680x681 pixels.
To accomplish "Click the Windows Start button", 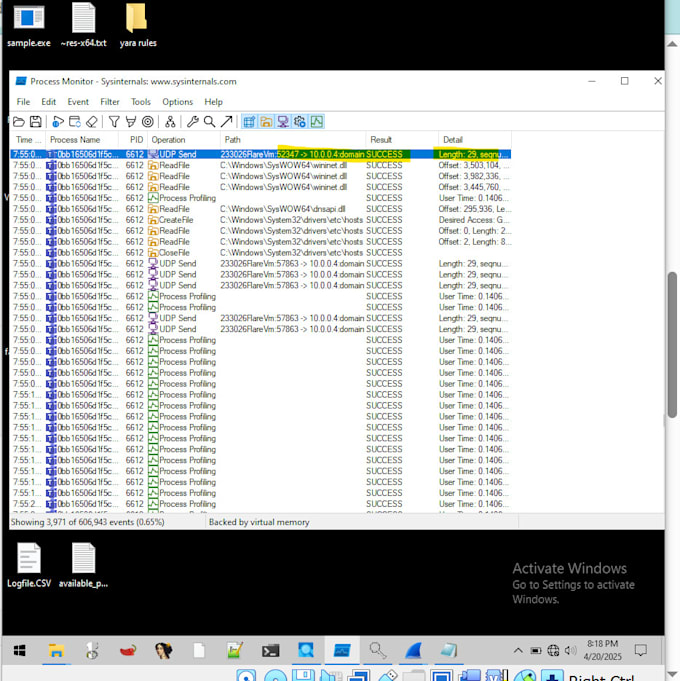I will (20, 650).
